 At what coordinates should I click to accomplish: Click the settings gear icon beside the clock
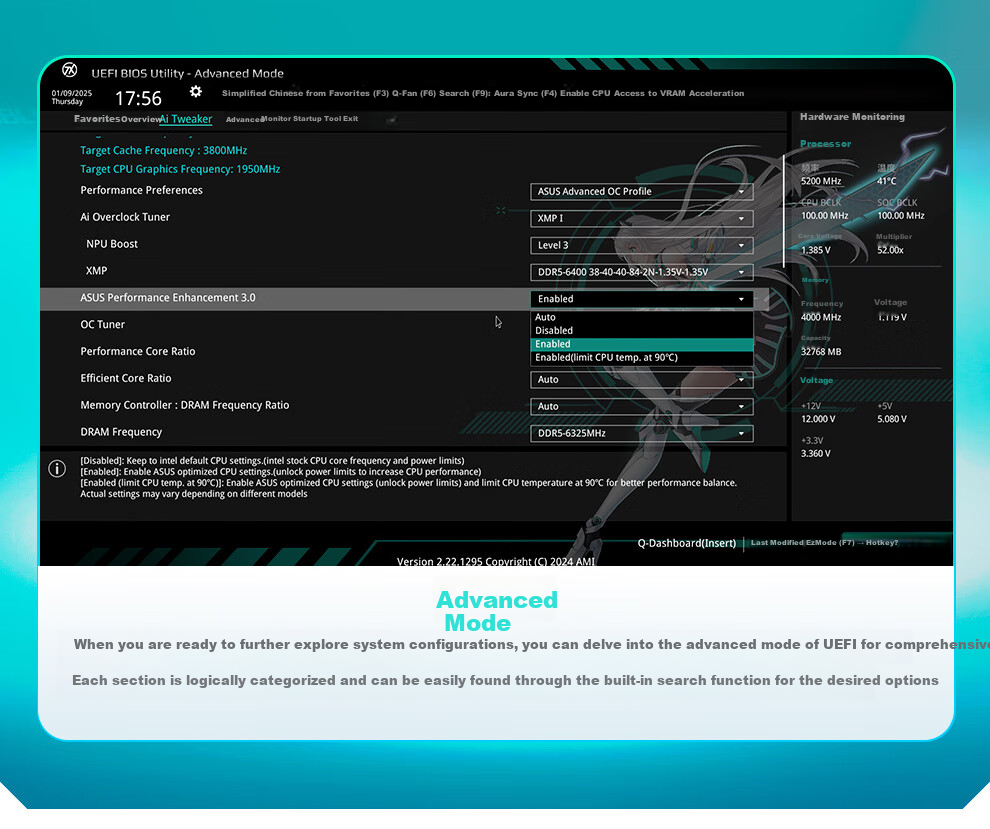click(x=196, y=92)
